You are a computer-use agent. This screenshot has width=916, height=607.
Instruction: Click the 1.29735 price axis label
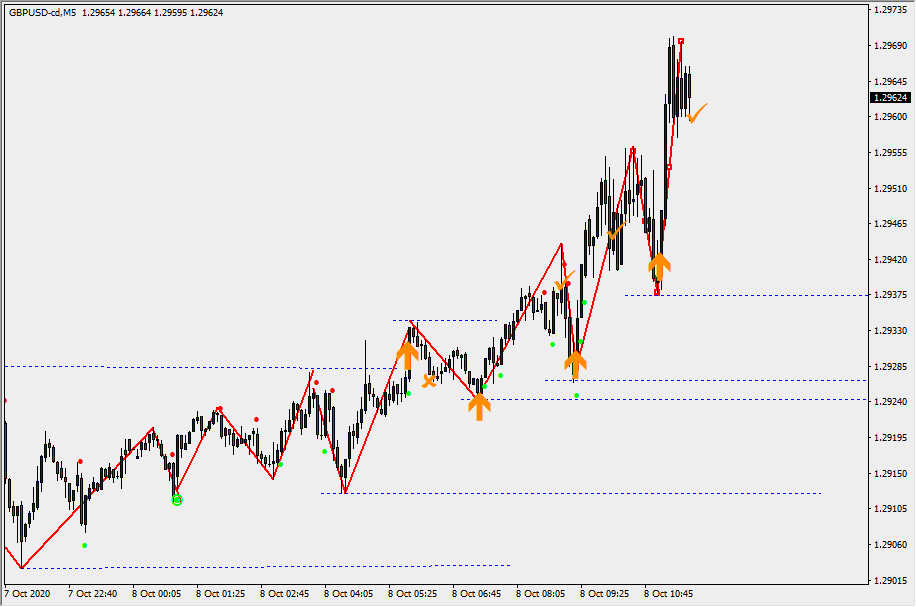click(x=889, y=10)
